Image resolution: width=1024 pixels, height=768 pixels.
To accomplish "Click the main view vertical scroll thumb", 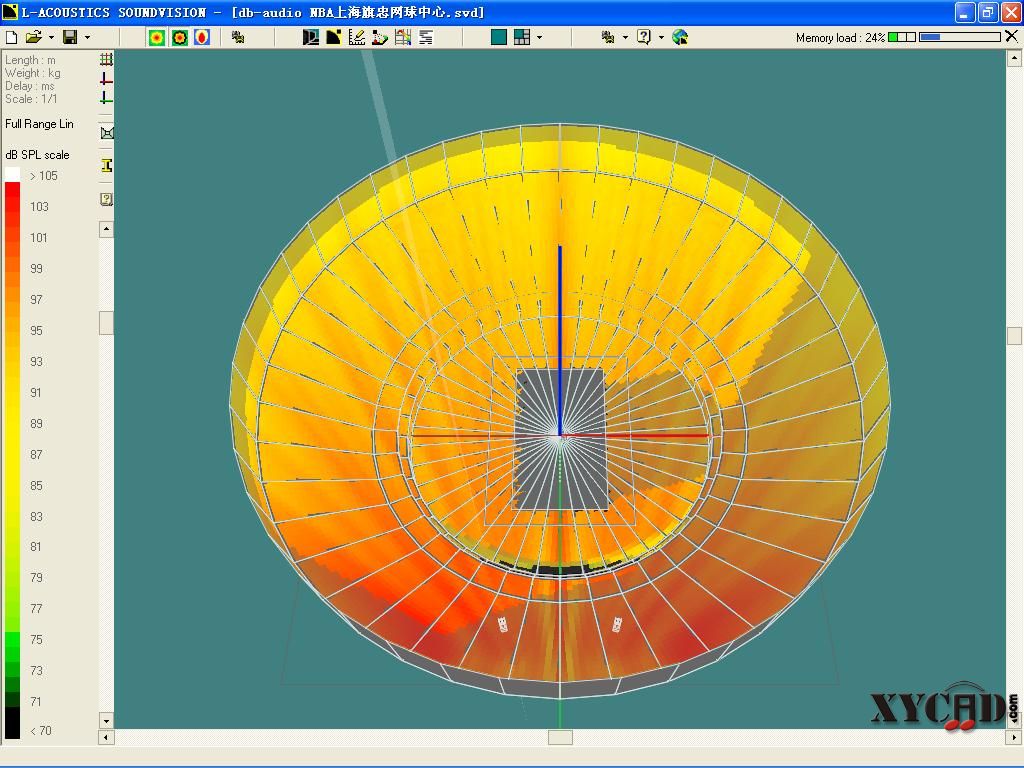I will [1014, 336].
